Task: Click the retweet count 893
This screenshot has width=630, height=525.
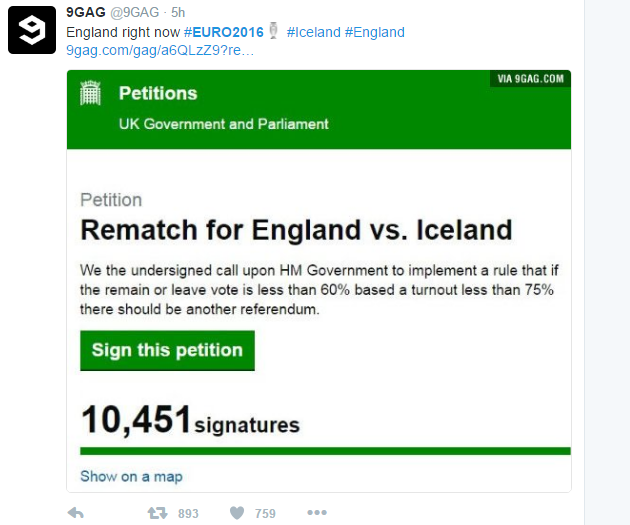Action: 188,514
